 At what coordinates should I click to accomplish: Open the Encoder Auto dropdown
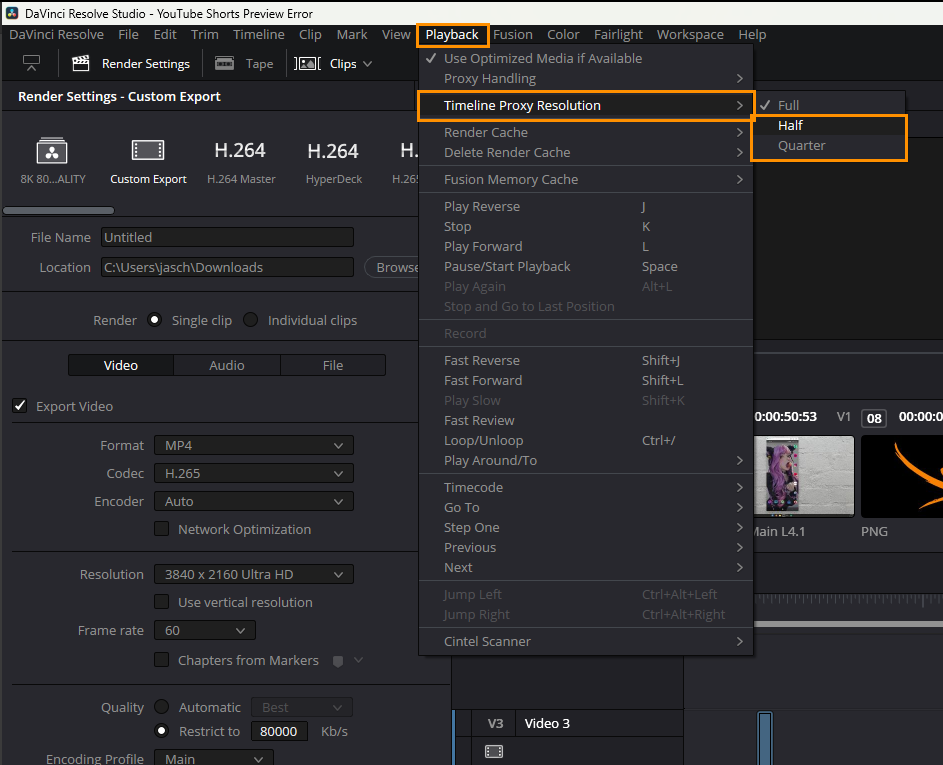[x=254, y=502]
